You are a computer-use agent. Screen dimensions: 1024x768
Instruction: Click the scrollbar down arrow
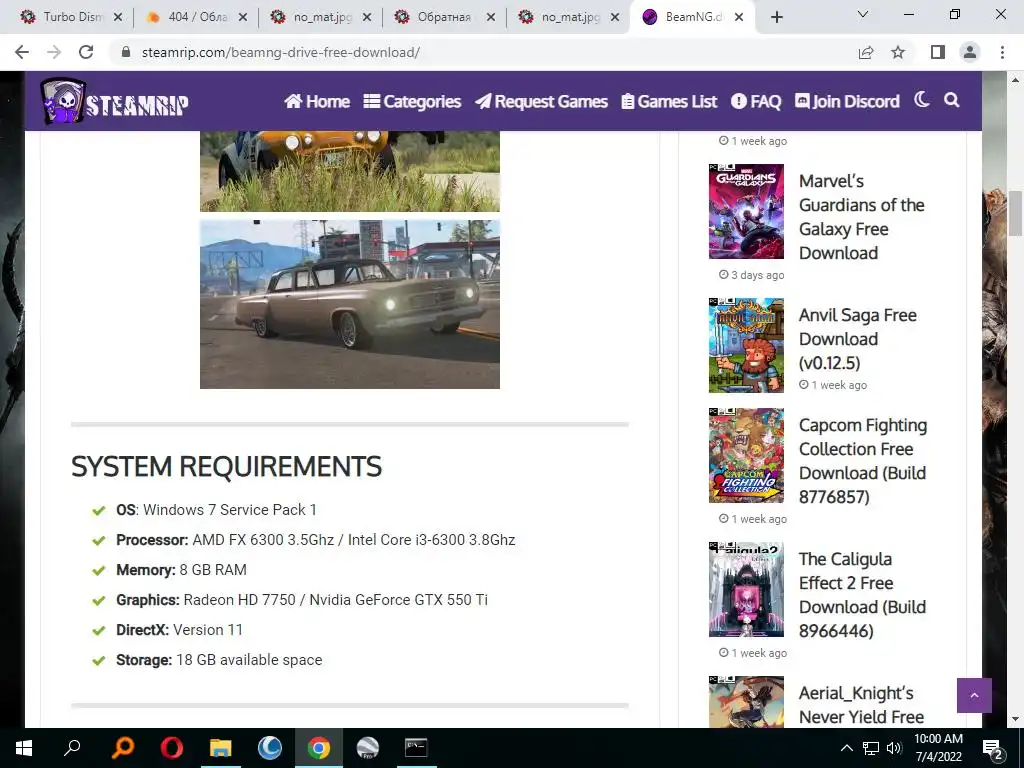1016,719
